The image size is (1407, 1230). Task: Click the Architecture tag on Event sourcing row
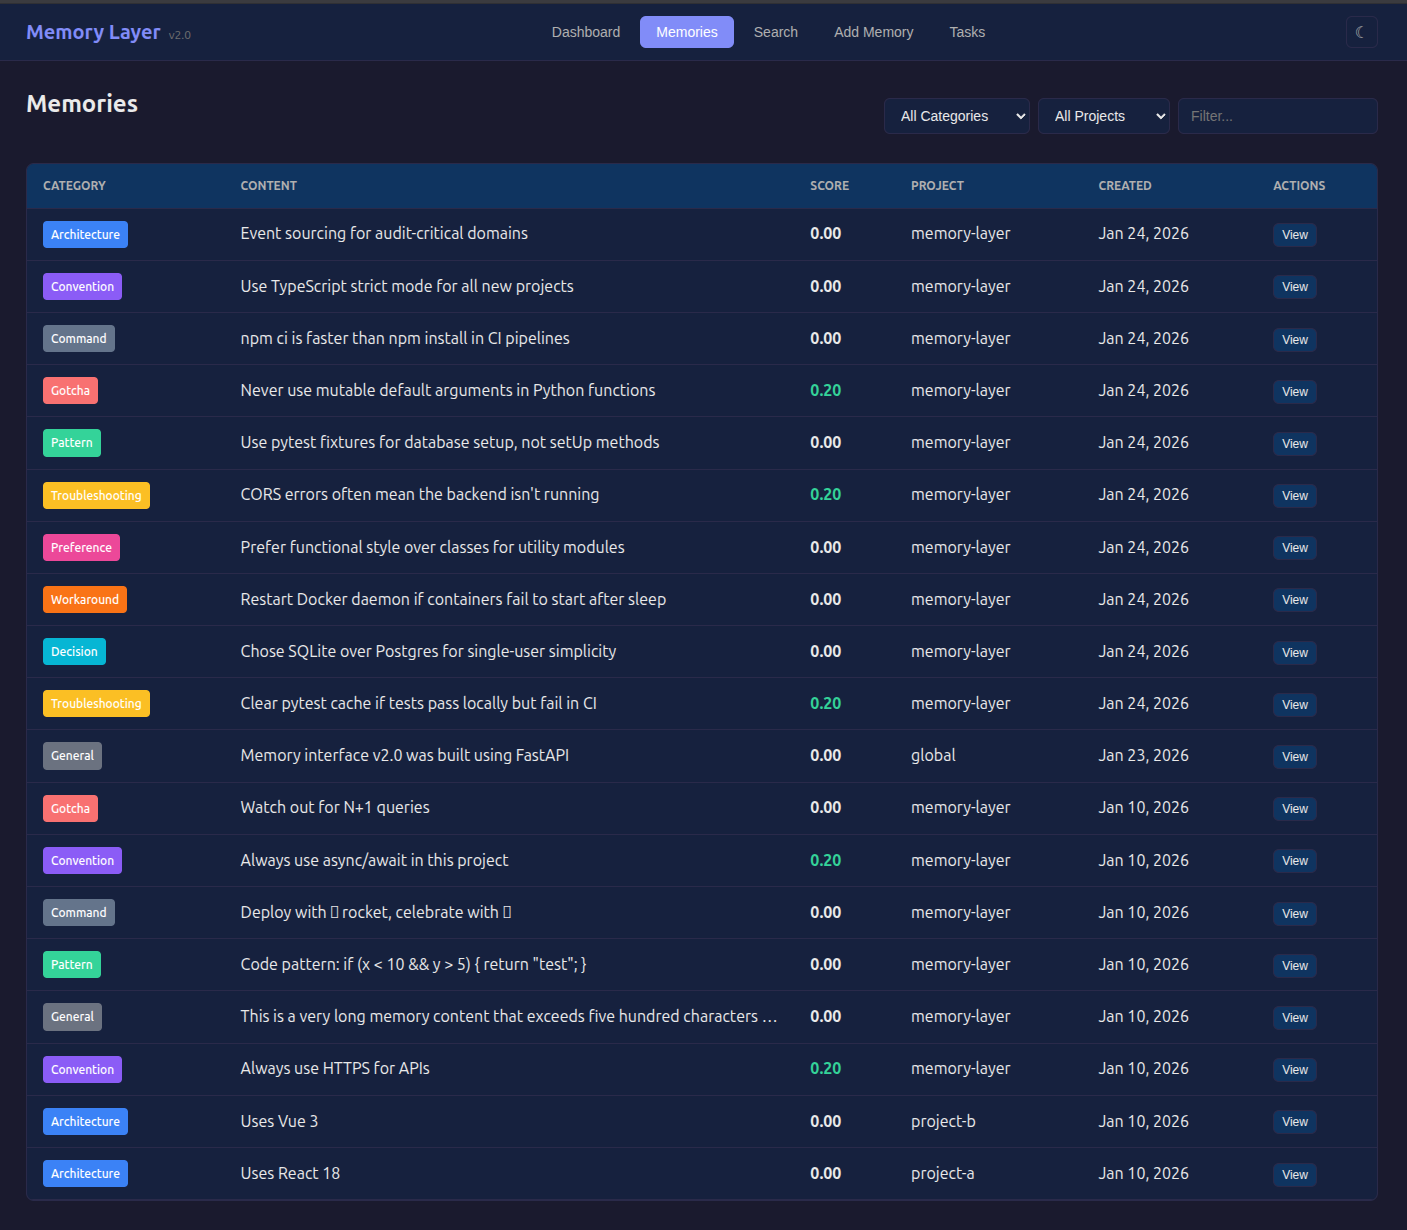[x=85, y=234]
